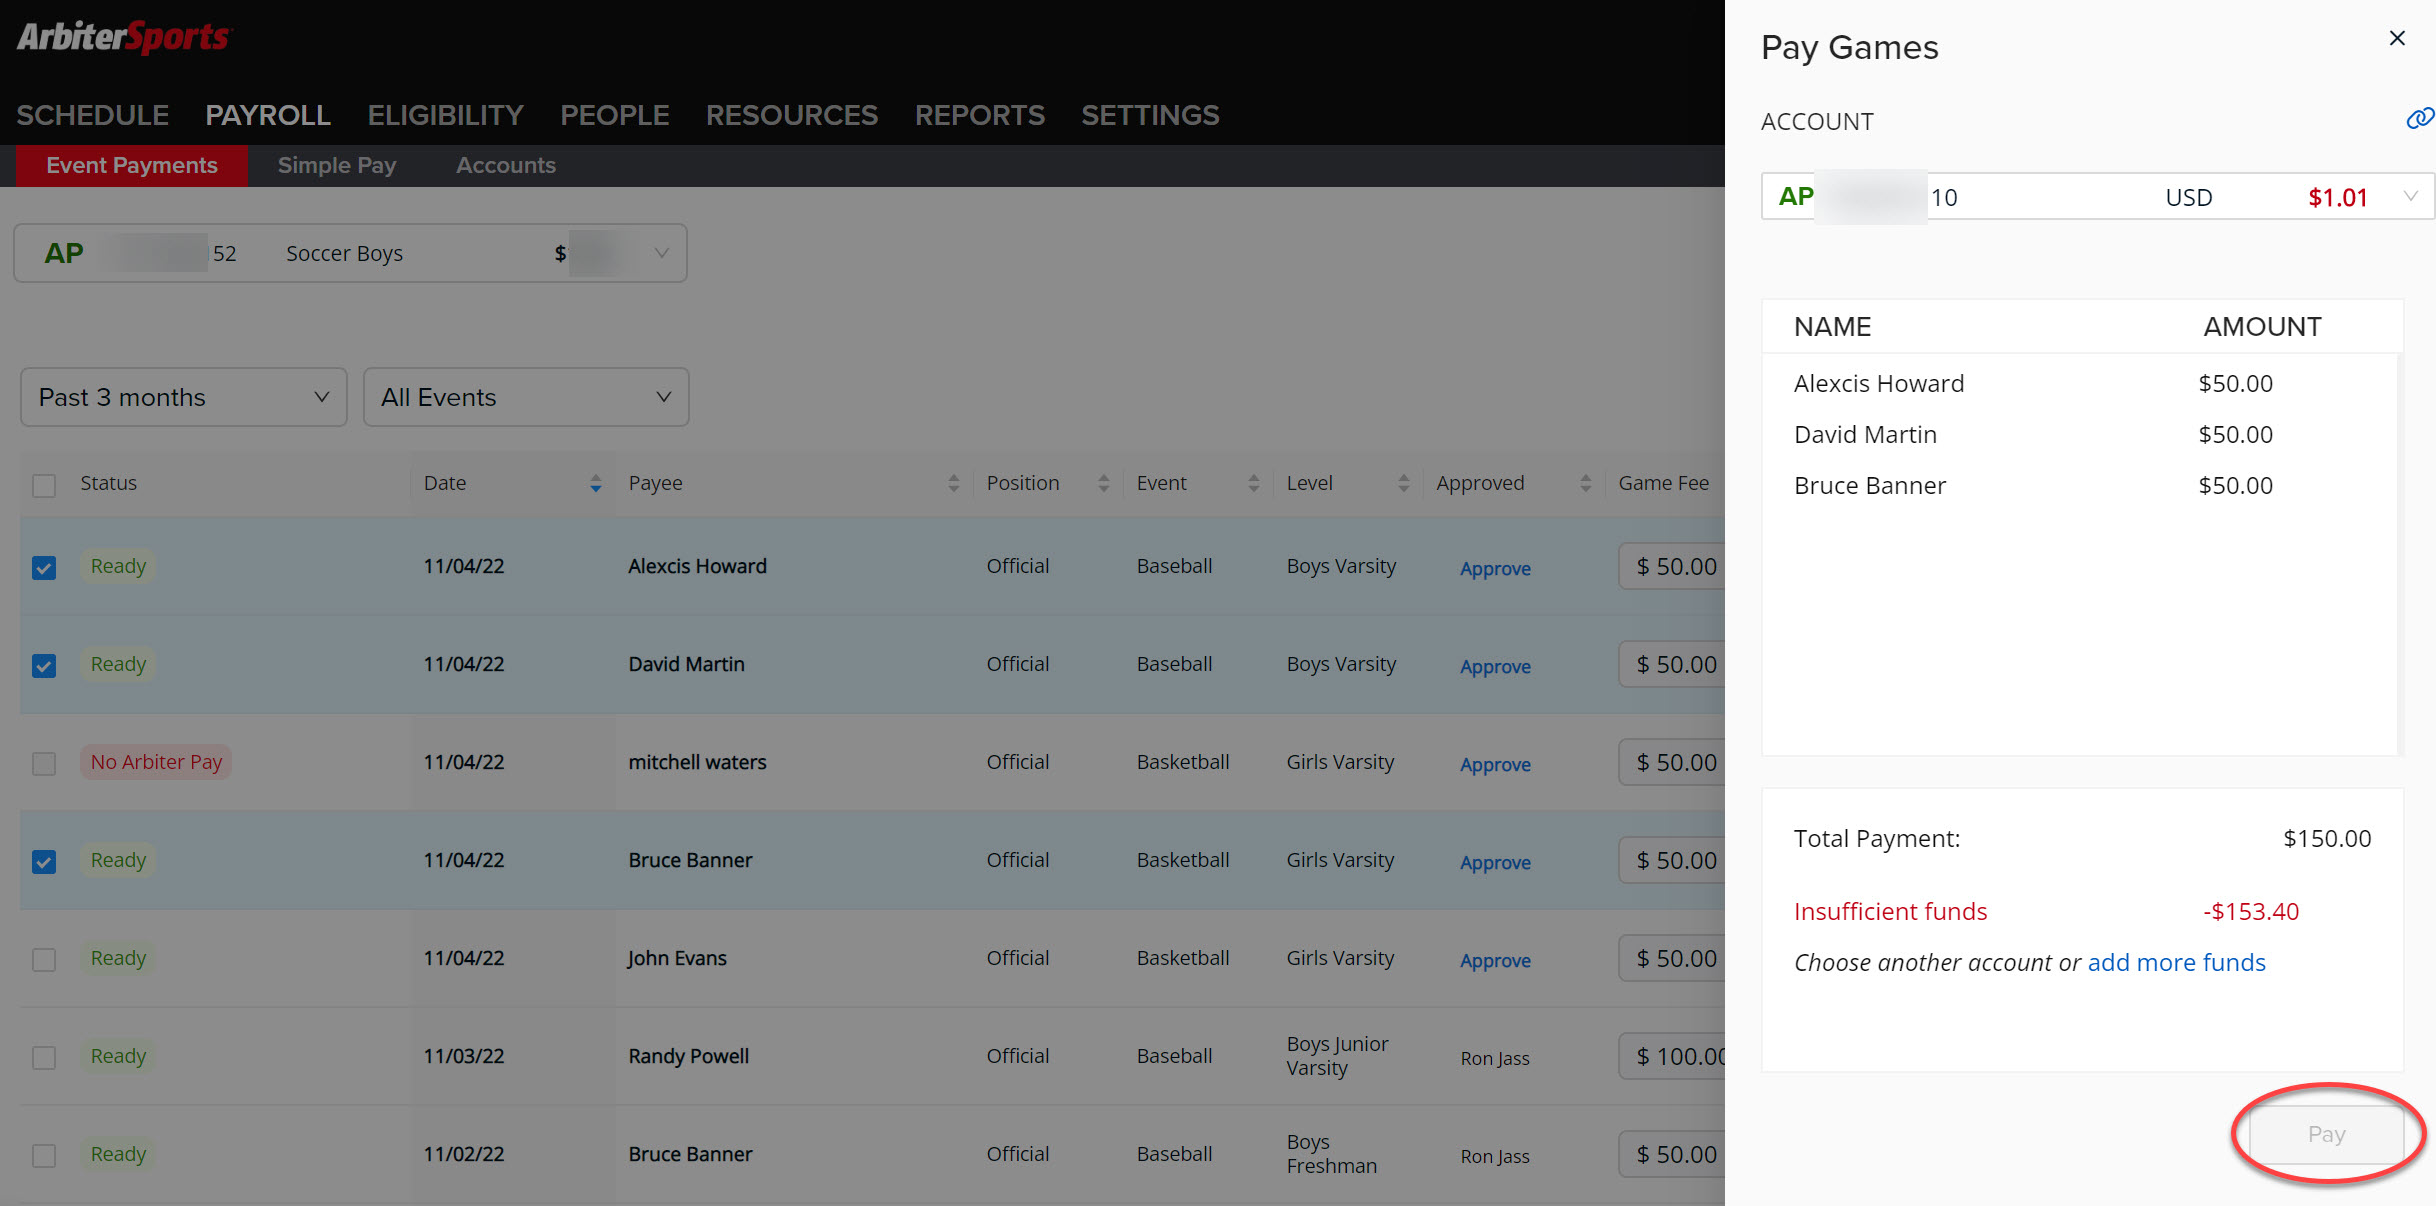Sort table by Event column
Viewport: 2436px width, 1206px height.
1253,484
